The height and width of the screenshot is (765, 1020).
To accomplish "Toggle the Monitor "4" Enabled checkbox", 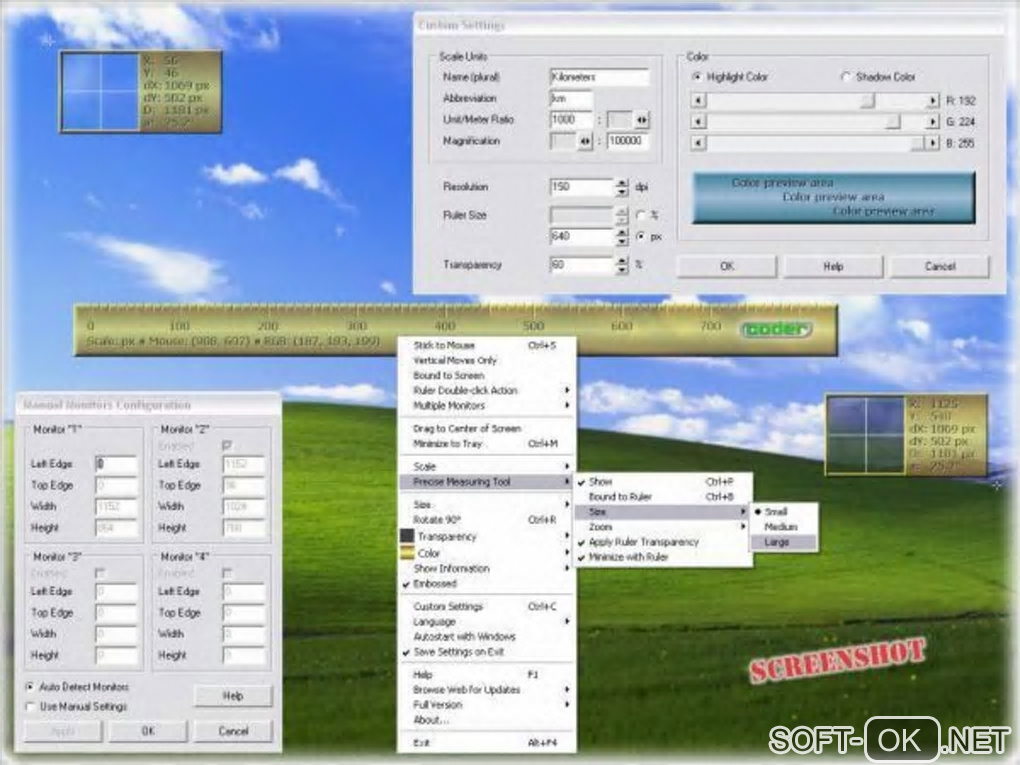I will point(227,573).
